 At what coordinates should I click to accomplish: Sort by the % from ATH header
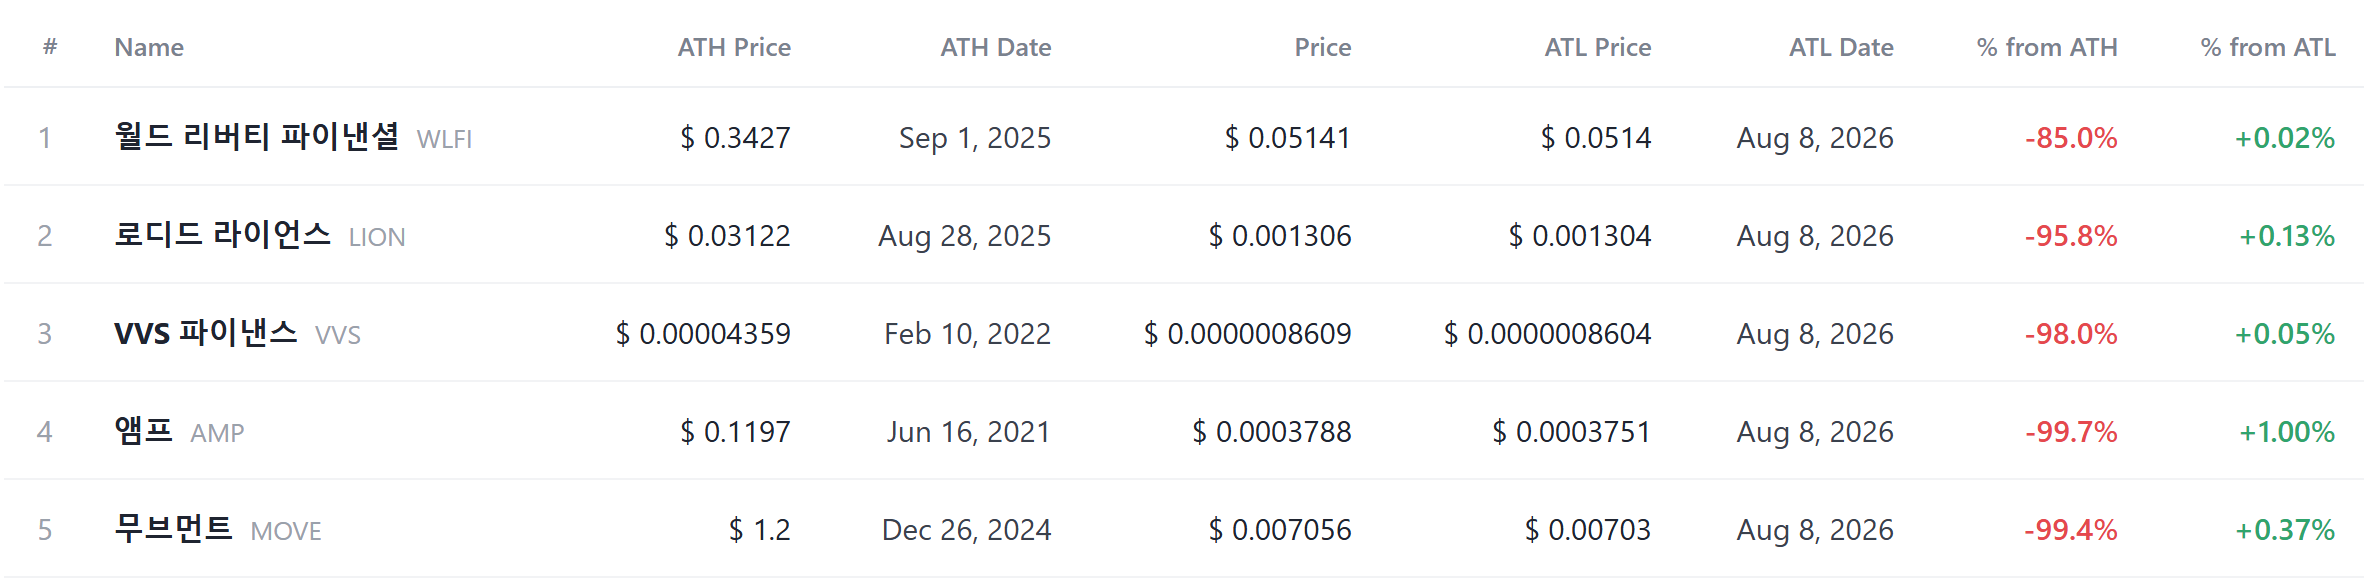(2047, 47)
